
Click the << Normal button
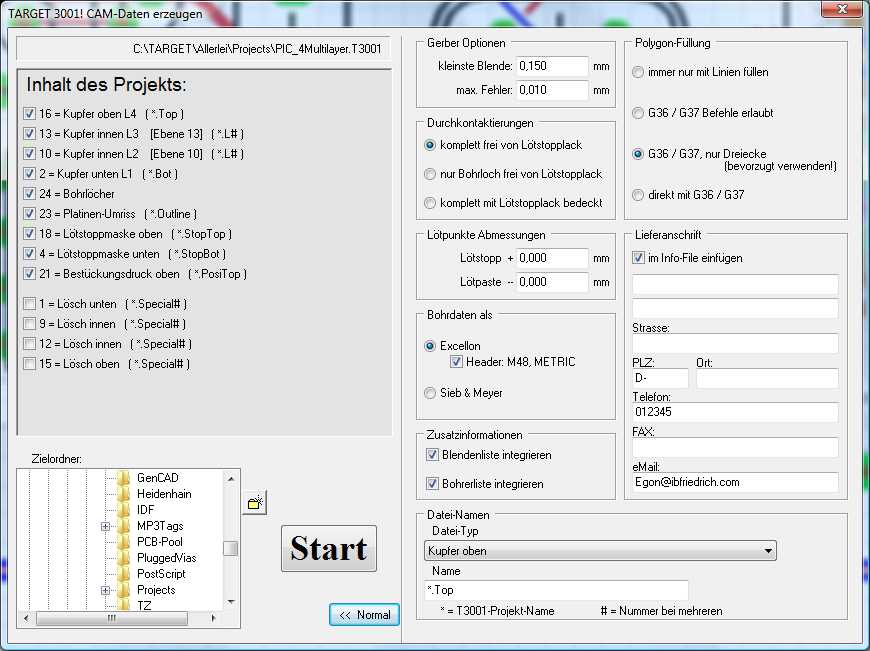pyautogui.click(x=365, y=615)
